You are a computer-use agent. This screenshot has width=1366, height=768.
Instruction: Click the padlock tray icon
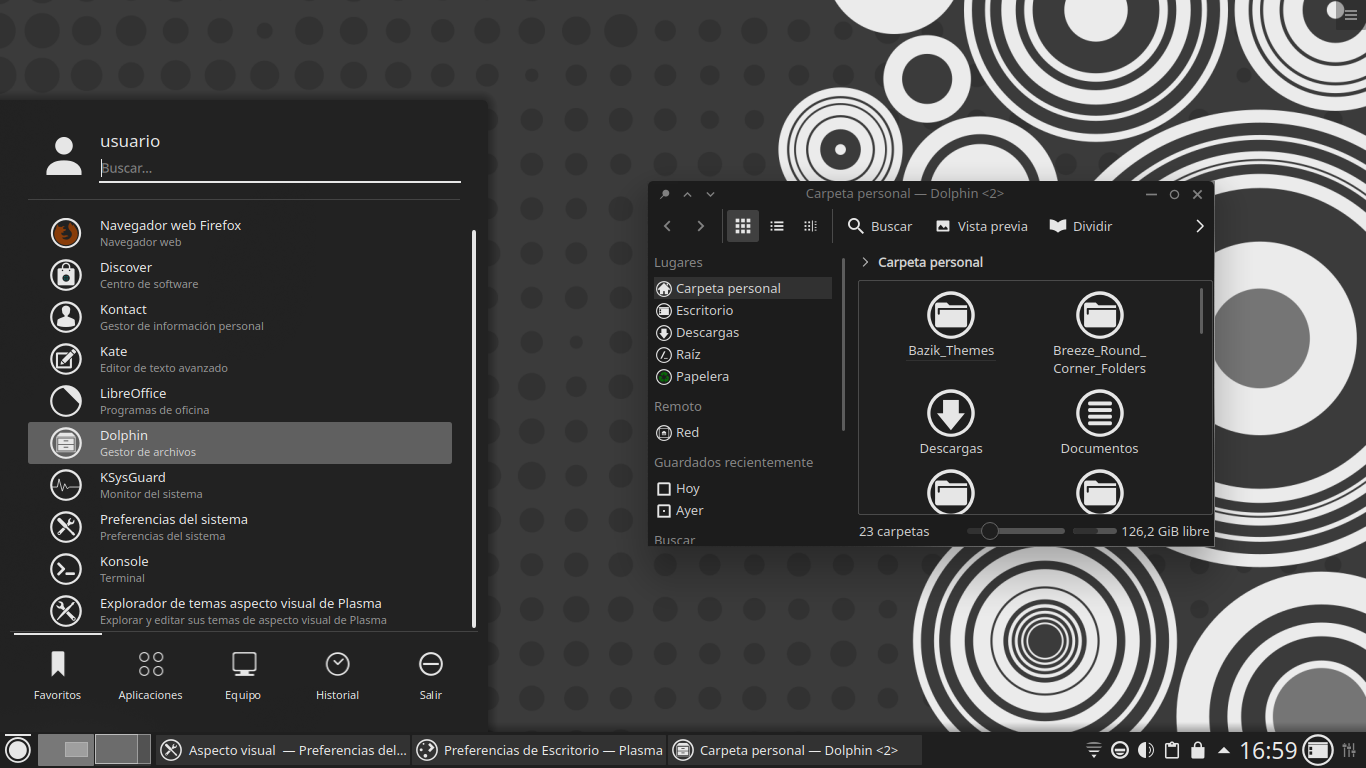click(1198, 750)
